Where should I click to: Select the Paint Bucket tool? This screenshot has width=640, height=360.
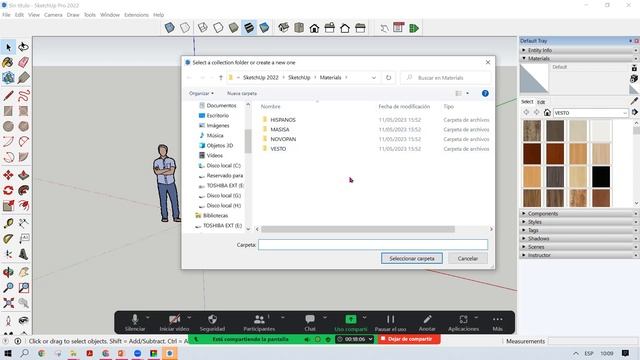8,62
